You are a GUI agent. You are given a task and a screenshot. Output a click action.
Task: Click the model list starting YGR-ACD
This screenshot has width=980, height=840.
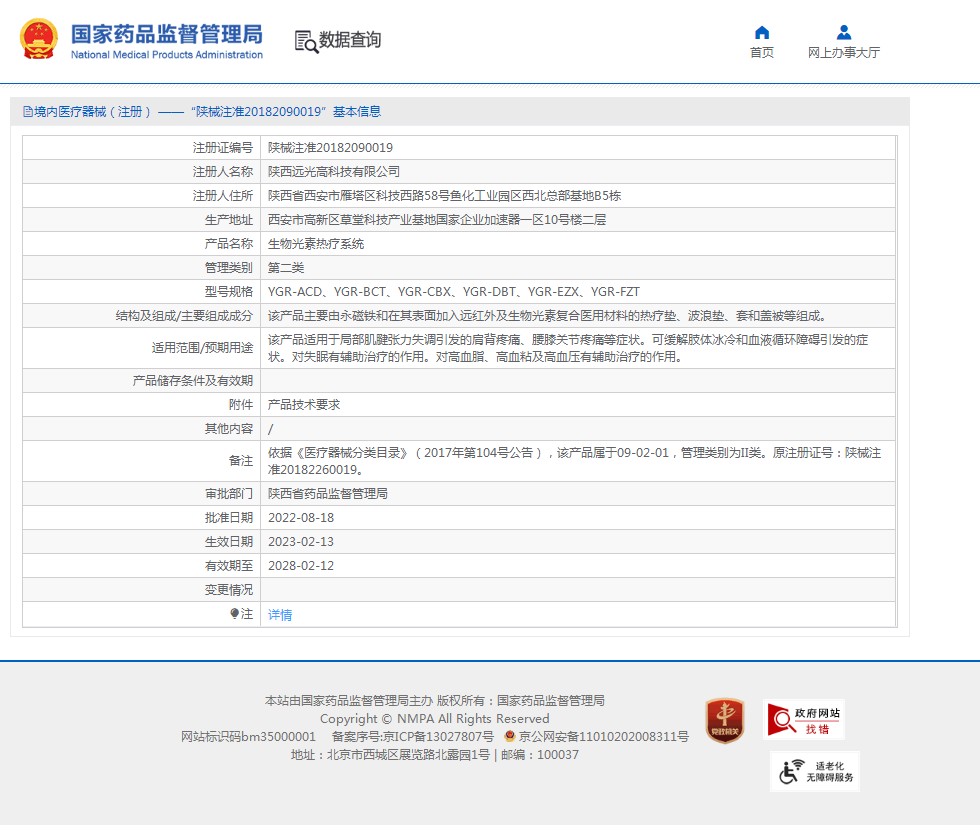(x=454, y=292)
